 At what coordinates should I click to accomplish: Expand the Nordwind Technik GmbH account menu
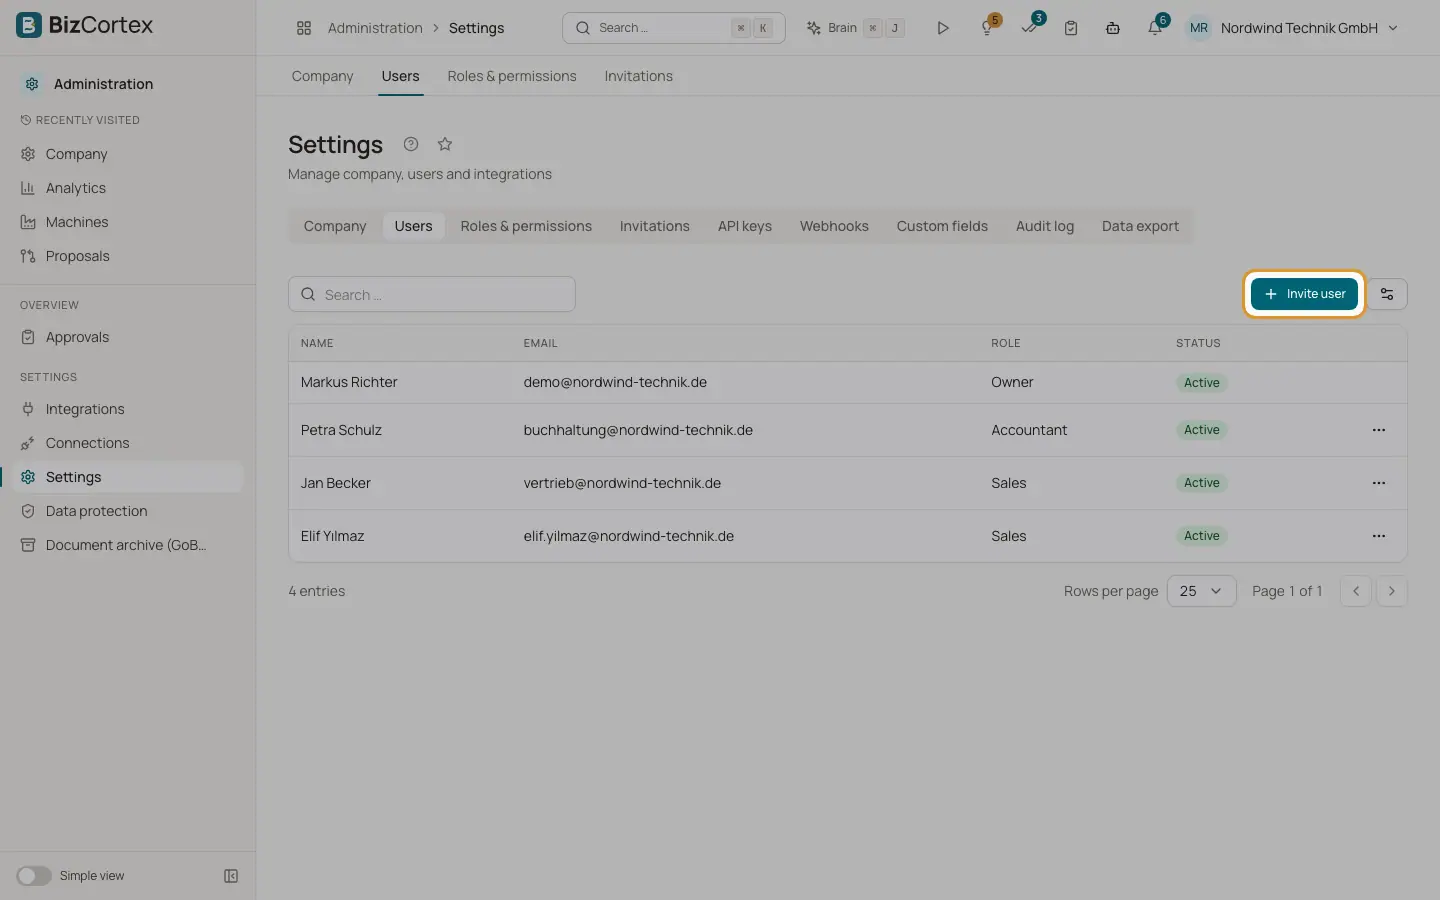pos(1295,28)
